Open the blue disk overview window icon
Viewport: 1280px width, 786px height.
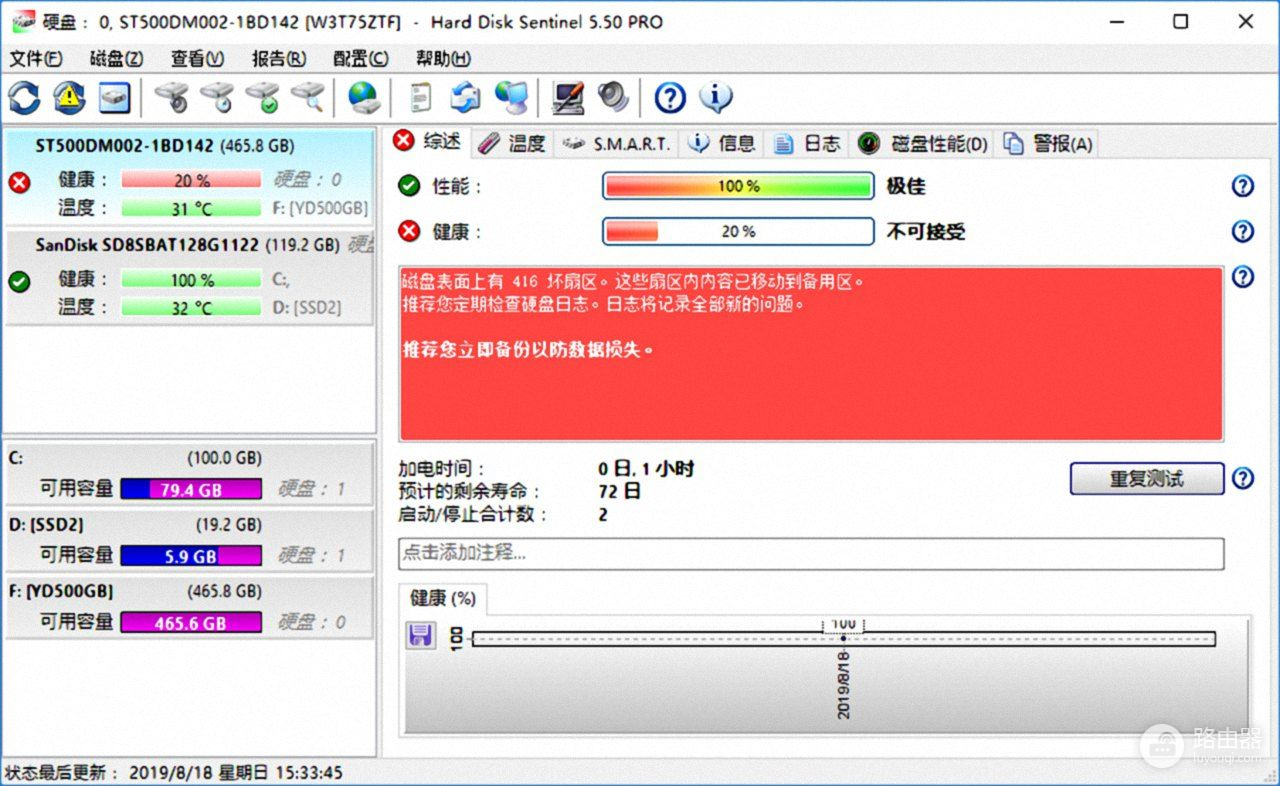tap(114, 97)
